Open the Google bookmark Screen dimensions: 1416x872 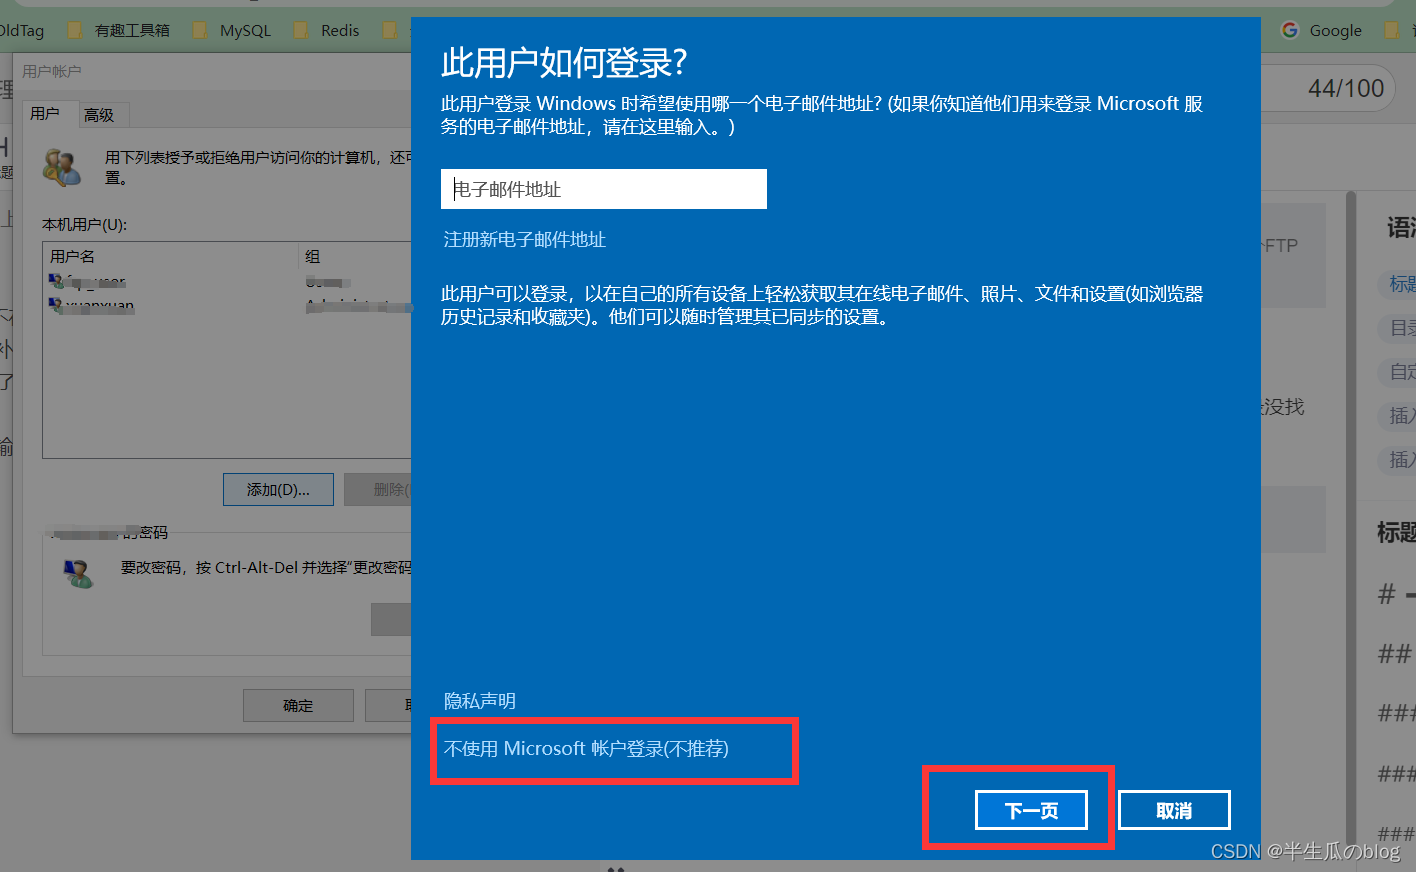coord(1322,31)
